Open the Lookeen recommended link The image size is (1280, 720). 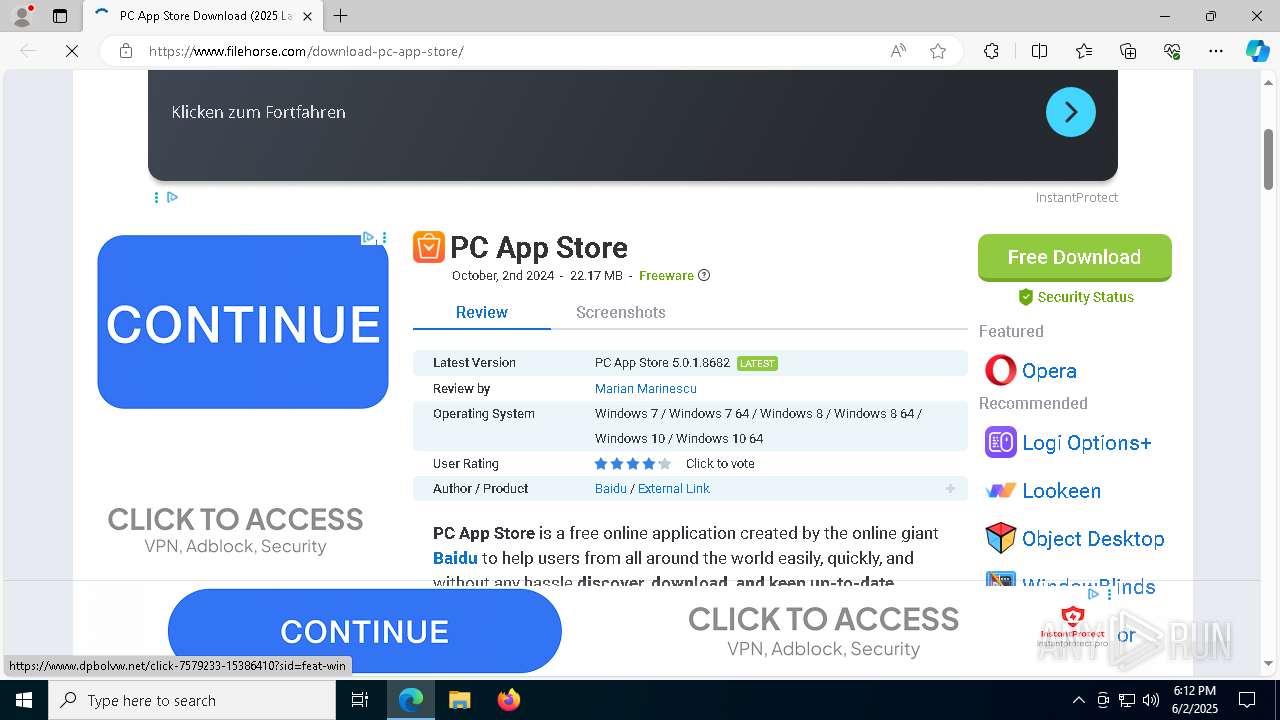1061,491
